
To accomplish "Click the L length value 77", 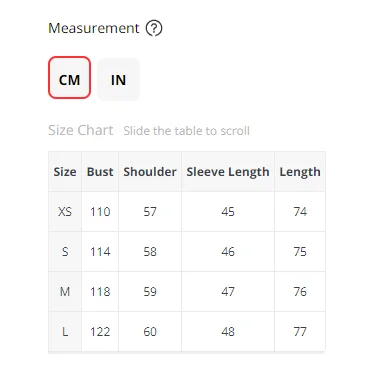I will point(300,332).
